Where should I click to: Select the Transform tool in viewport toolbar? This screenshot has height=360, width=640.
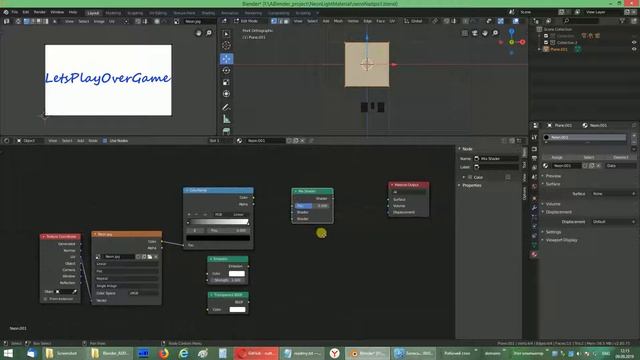(x=227, y=94)
